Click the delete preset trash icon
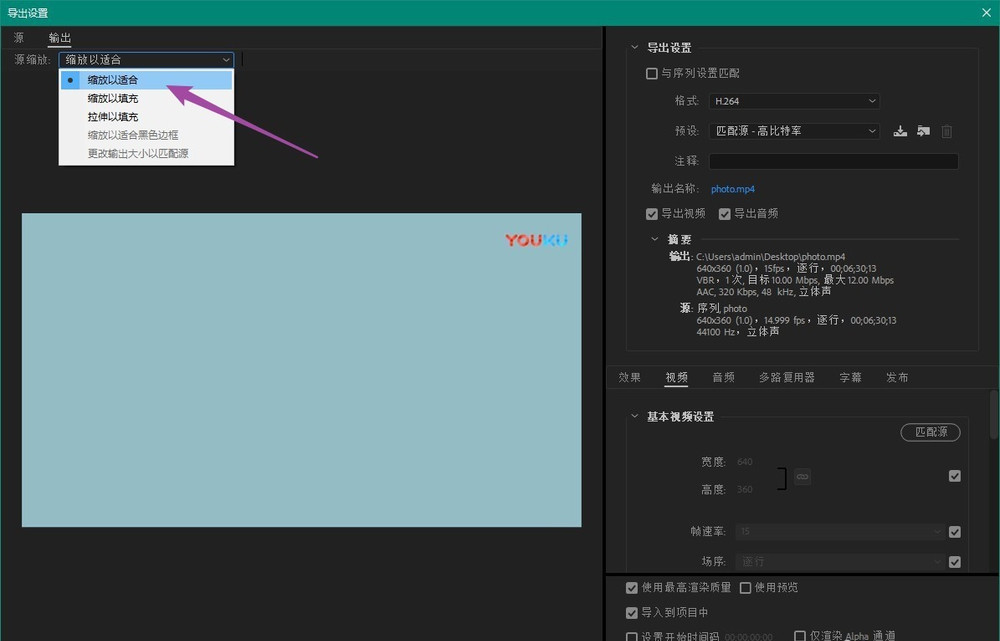 pos(947,131)
